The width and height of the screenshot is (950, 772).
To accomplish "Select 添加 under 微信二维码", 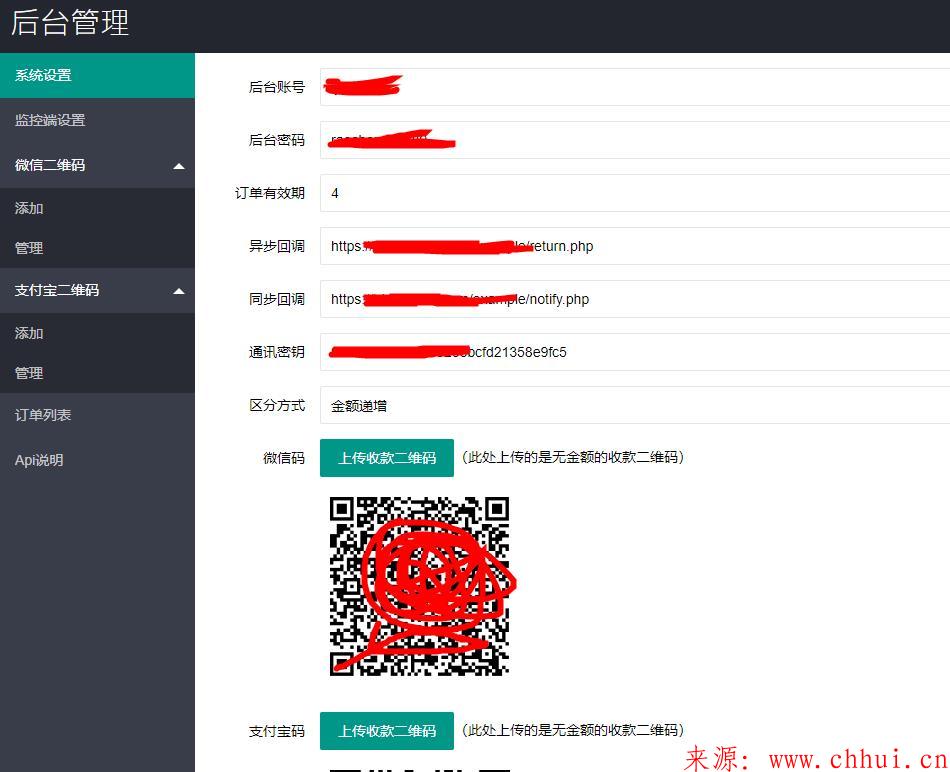I will [x=97, y=208].
